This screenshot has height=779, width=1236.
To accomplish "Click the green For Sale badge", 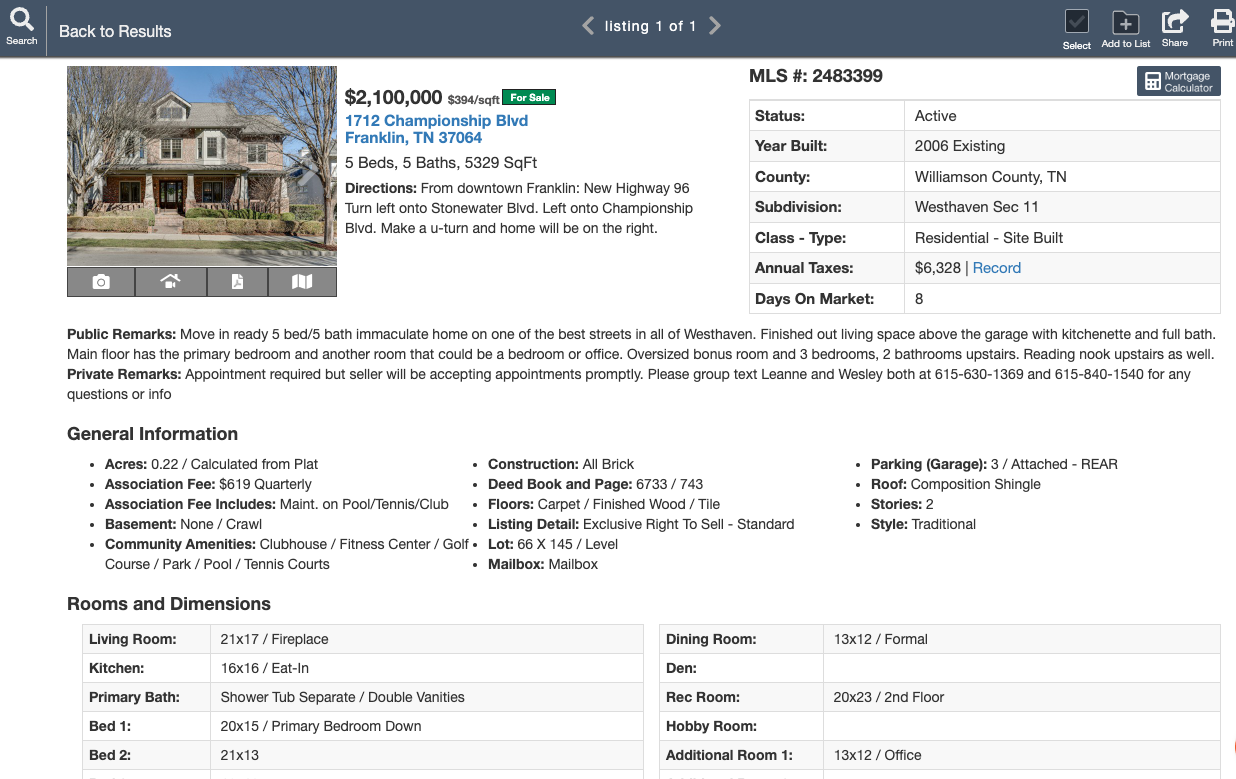I will (x=529, y=97).
